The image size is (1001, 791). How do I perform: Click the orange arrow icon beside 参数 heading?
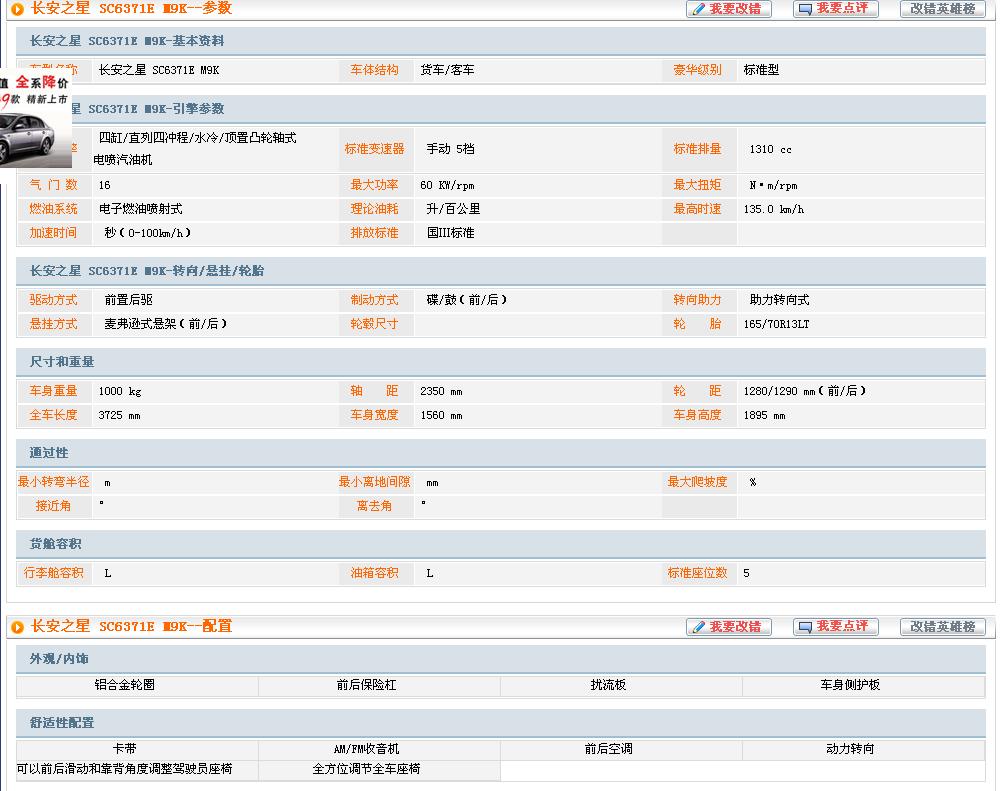(x=17, y=9)
